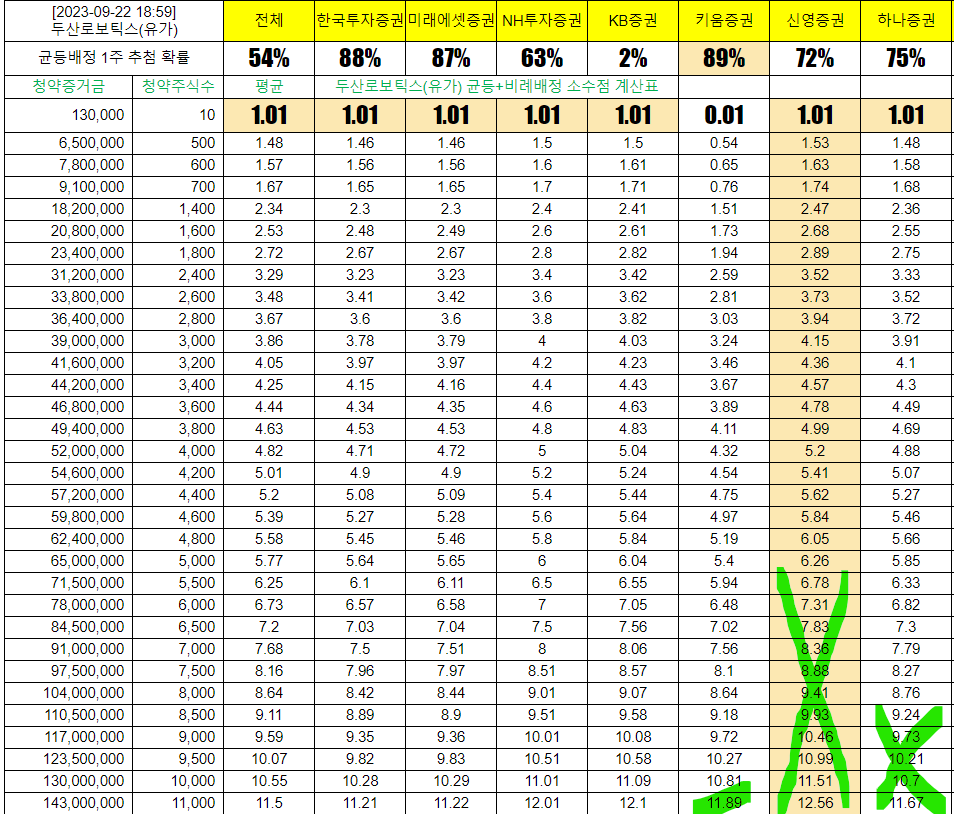Screen dimensions: 954x821
Task: Click the 78,000,000 deposit cell
Action: point(68,605)
